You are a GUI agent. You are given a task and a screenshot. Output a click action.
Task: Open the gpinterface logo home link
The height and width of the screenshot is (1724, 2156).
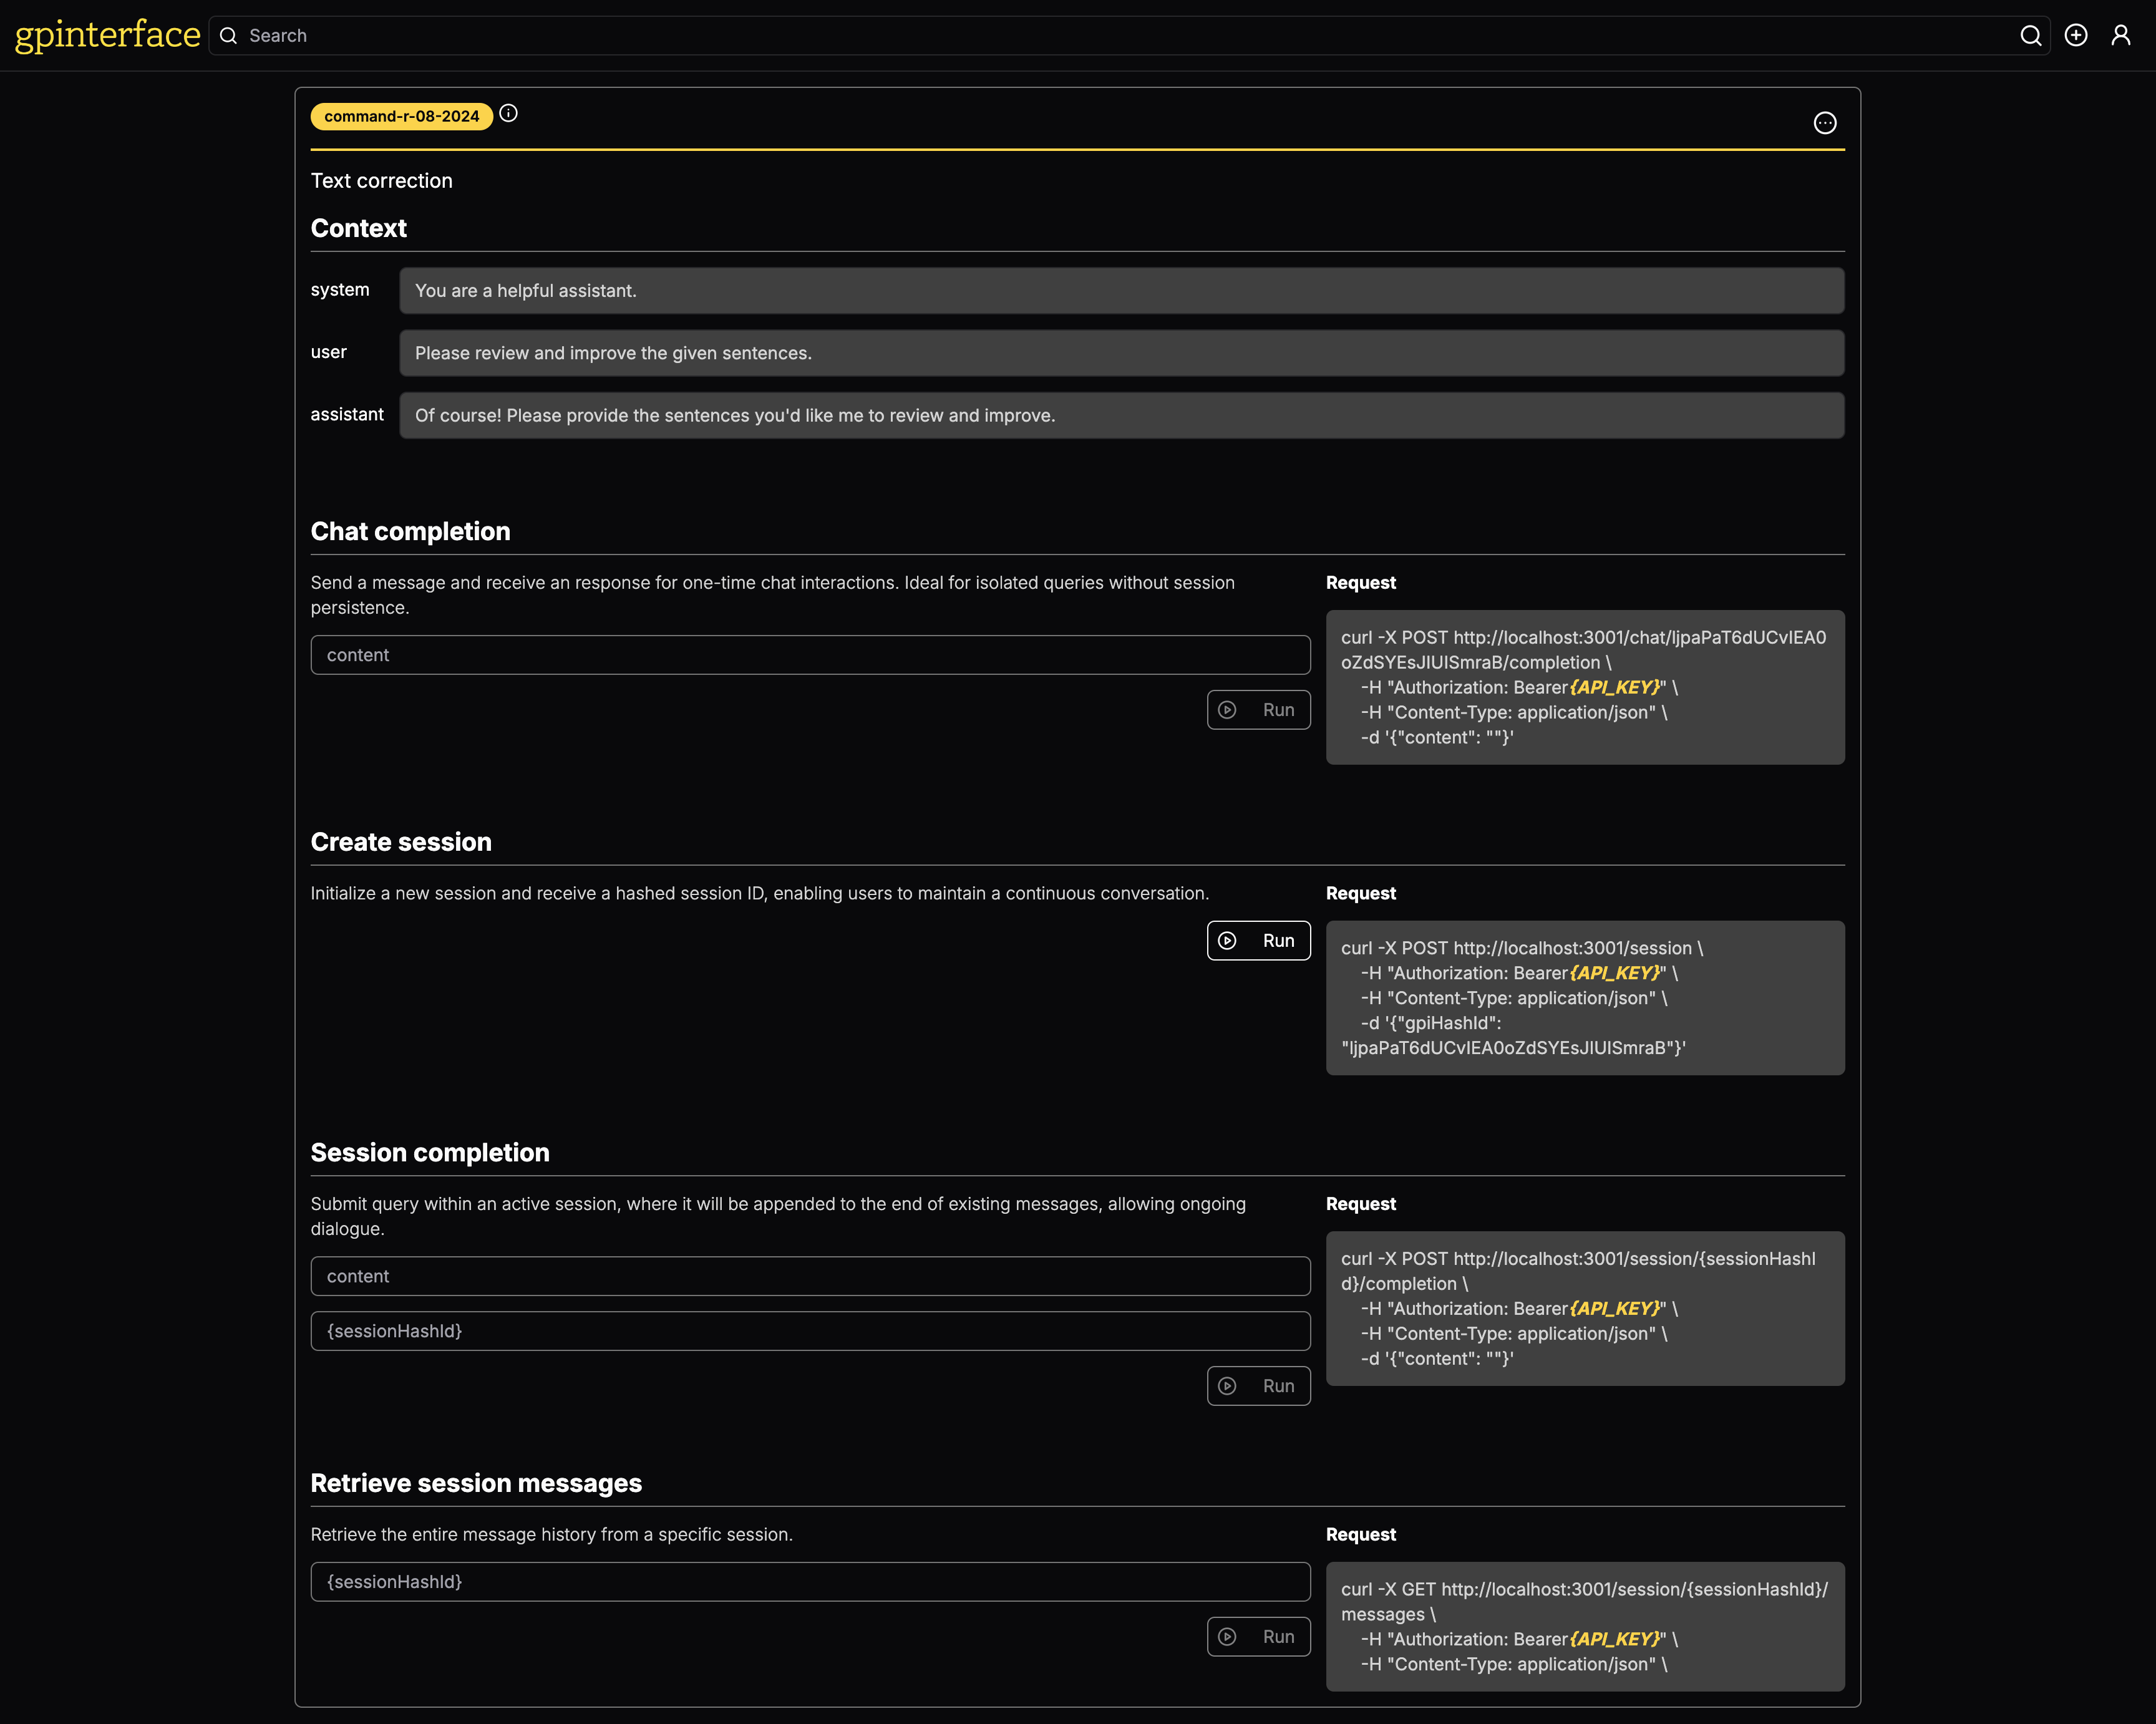[107, 35]
